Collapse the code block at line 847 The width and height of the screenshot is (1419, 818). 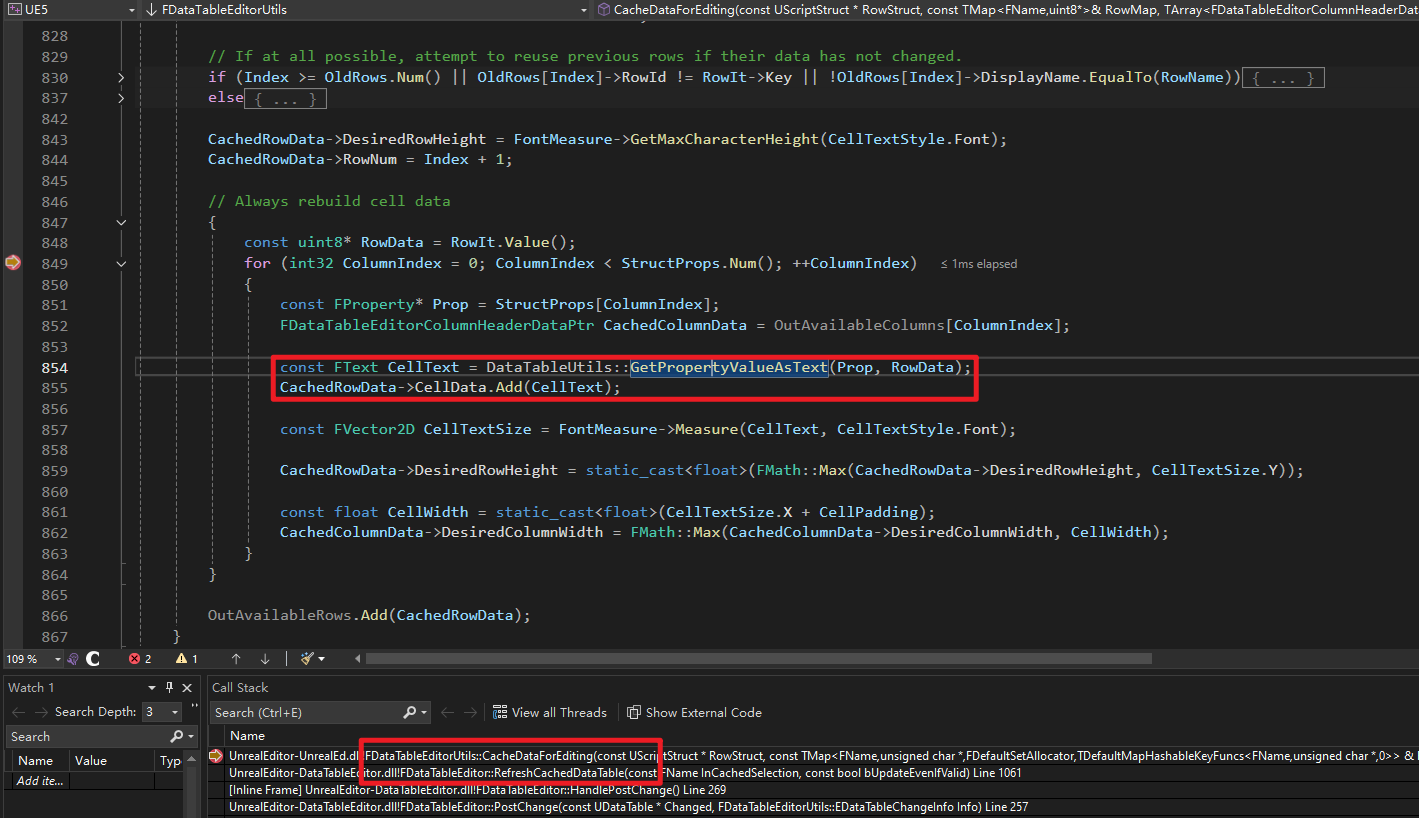(121, 222)
